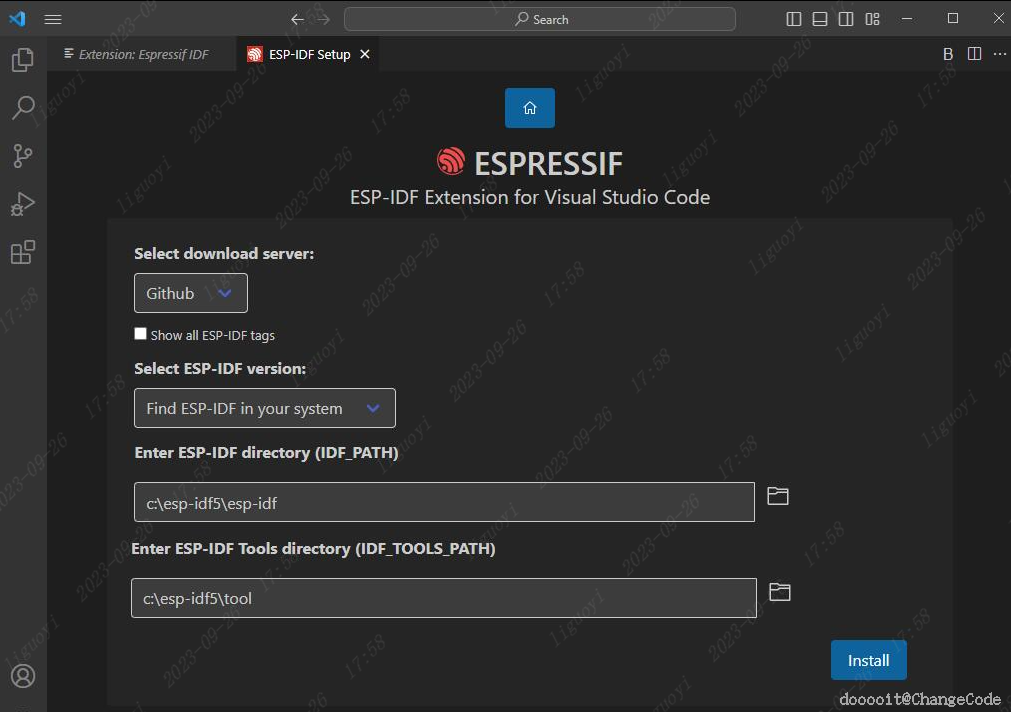Click the ESP-IDF directory path field
This screenshot has height=712, width=1011.
point(444,502)
